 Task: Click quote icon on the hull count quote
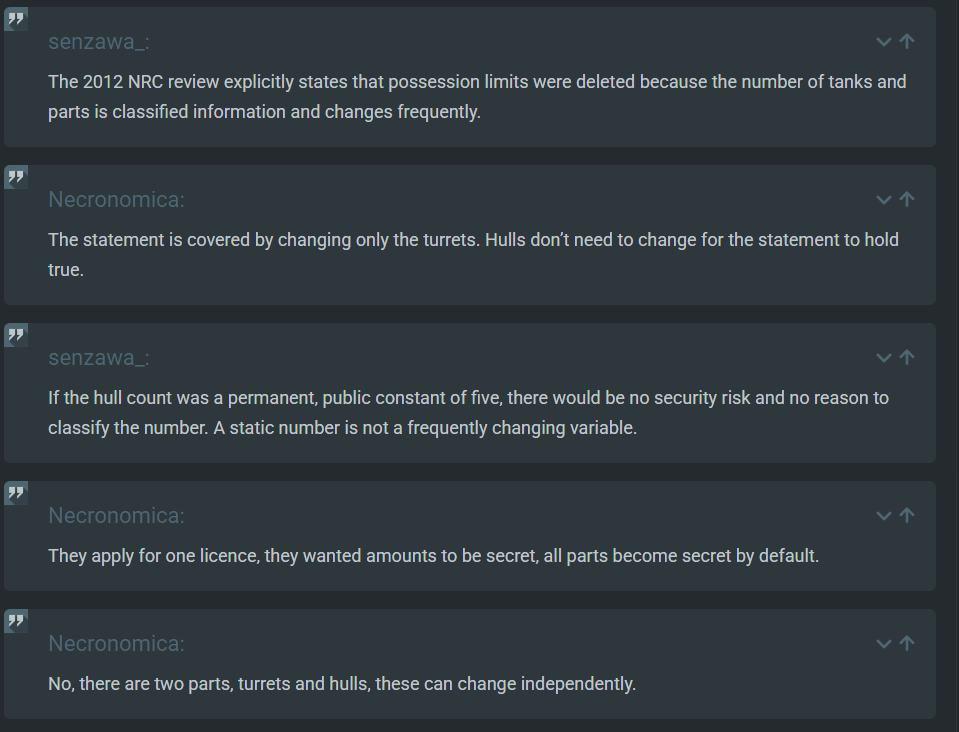click(x=16, y=335)
